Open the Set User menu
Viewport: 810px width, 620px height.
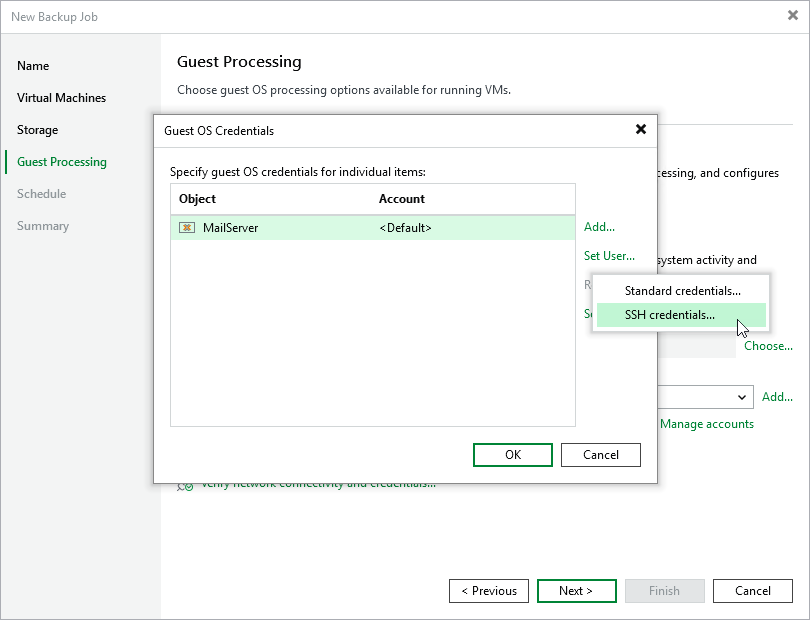pyautogui.click(x=608, y=256)
